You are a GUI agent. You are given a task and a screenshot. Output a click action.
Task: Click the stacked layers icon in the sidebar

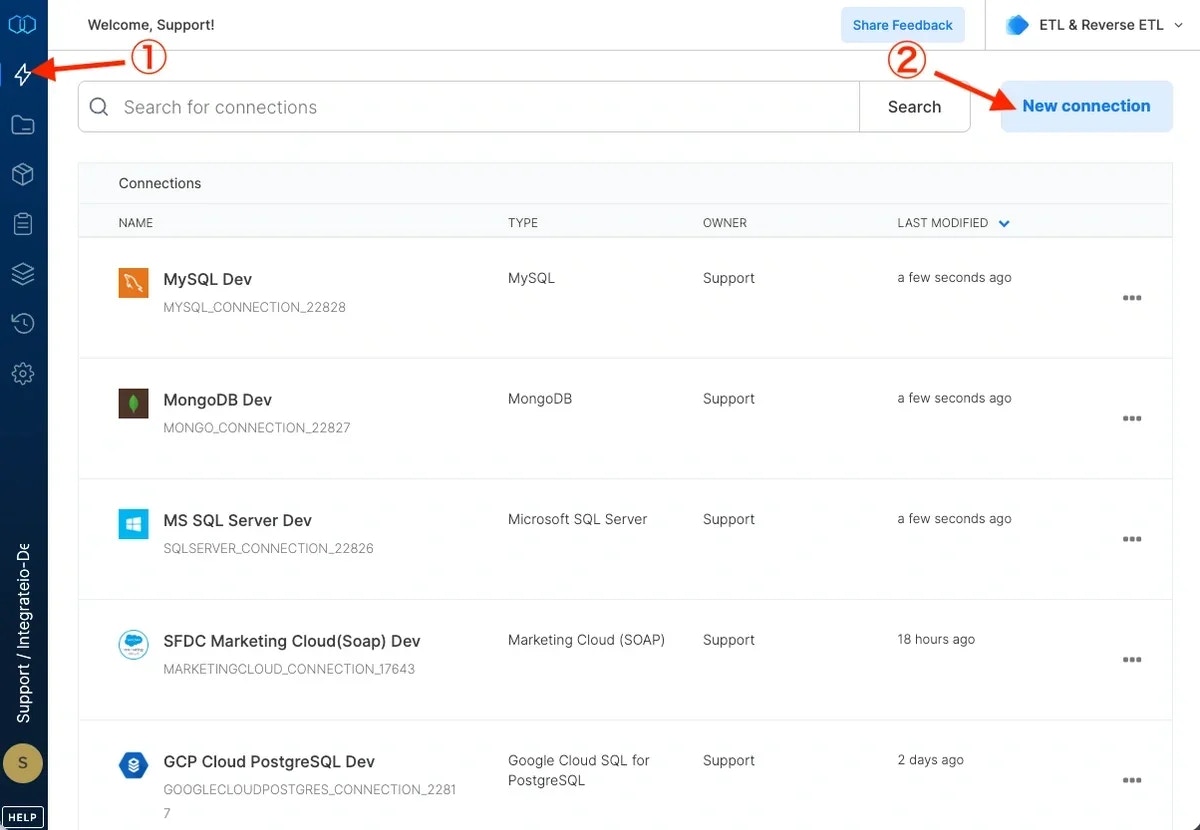click(23, 273)
